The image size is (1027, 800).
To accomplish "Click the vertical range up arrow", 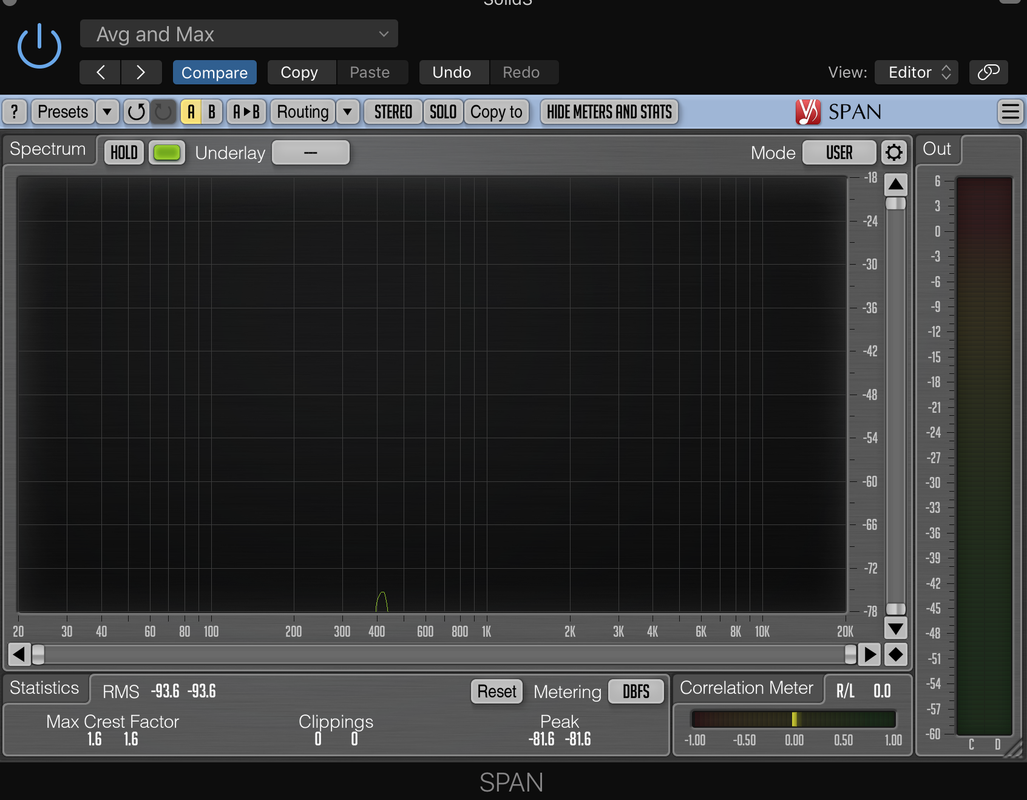I will point(895,184).
